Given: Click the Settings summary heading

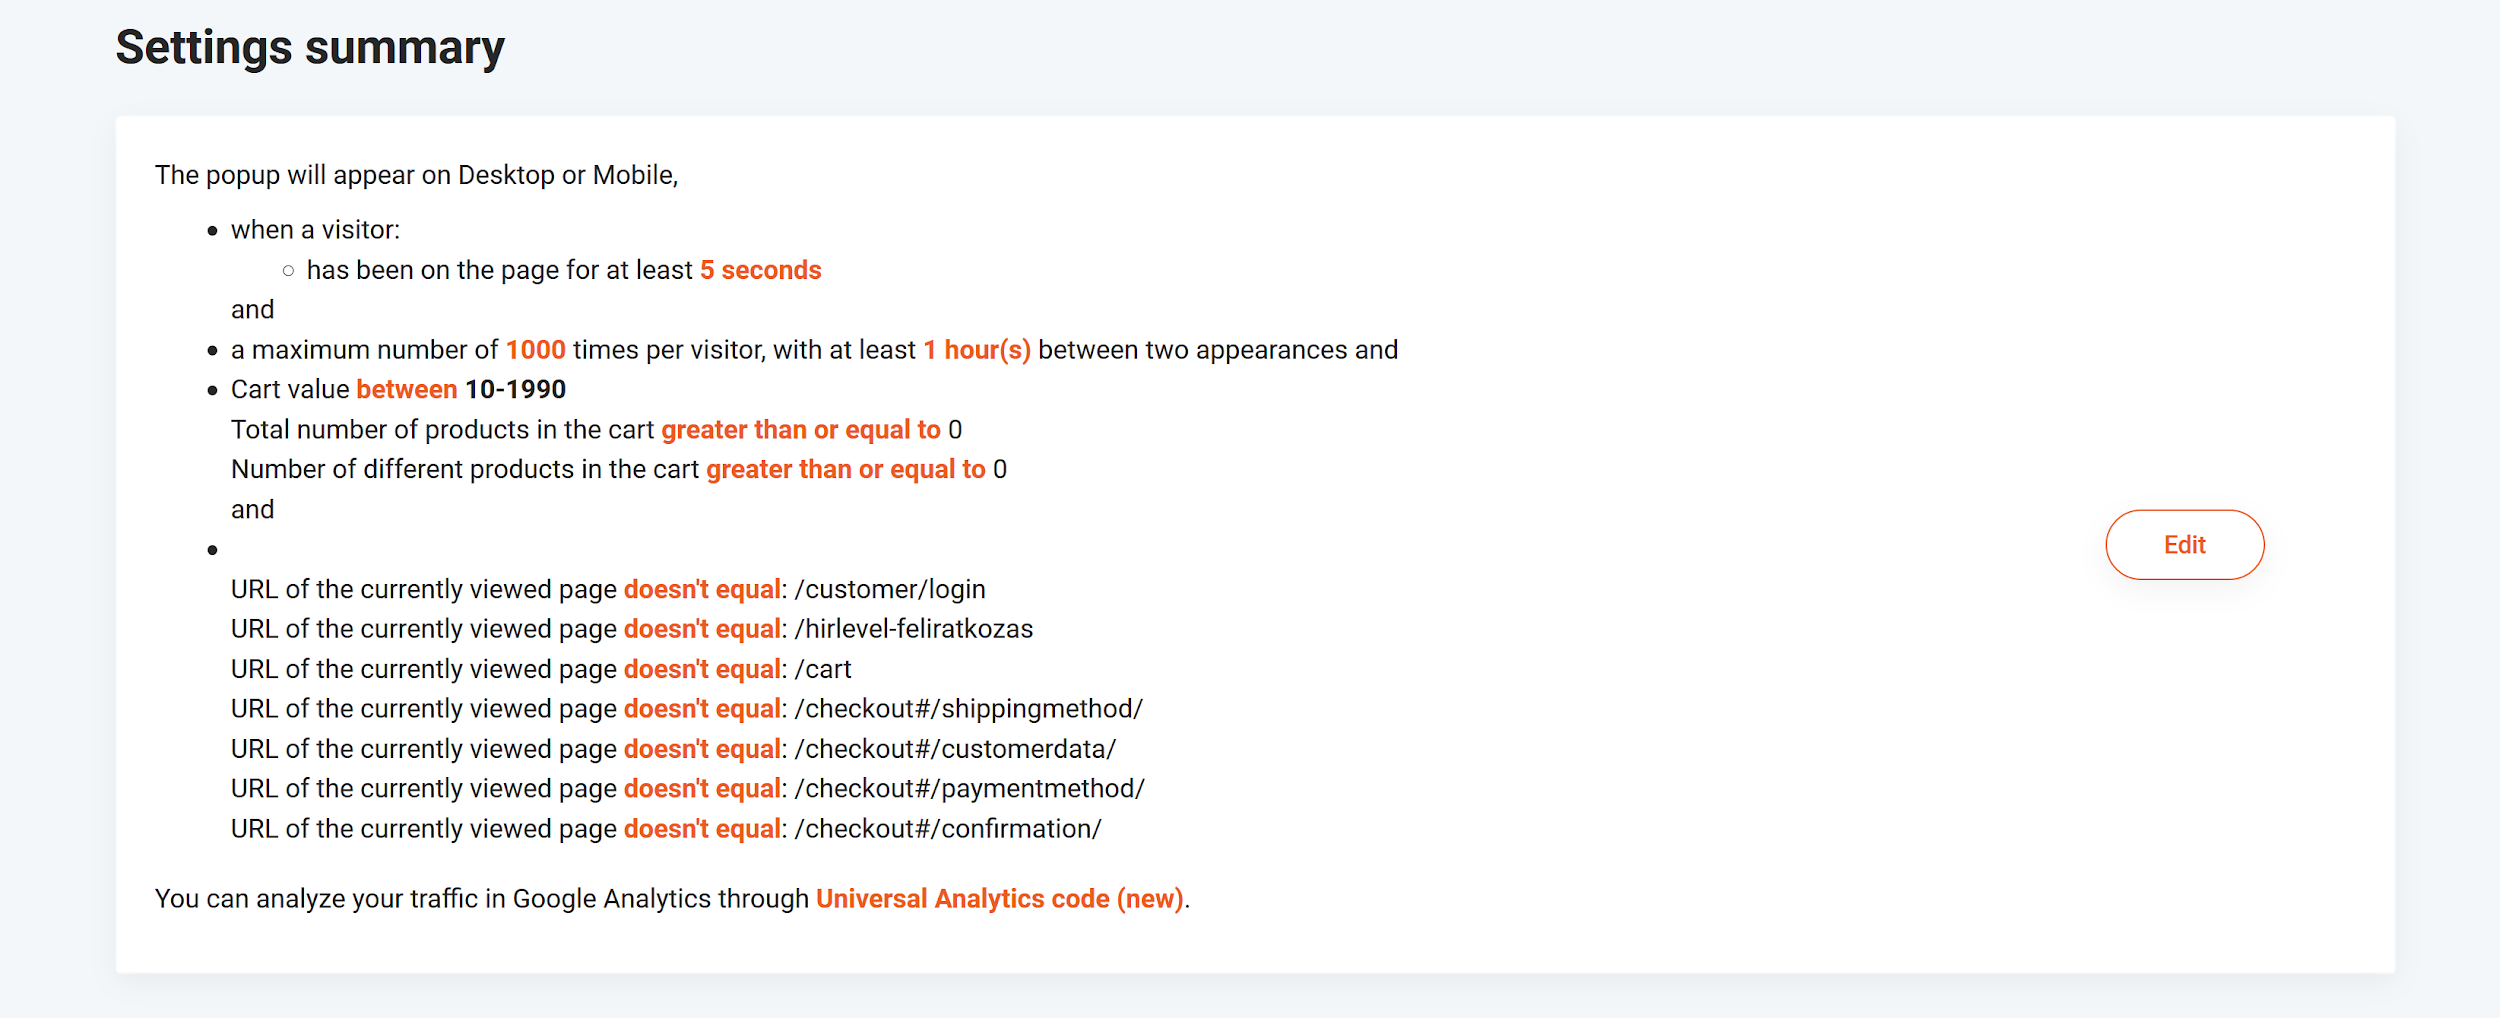Looking at the screenshot, I should coord(310,48).
